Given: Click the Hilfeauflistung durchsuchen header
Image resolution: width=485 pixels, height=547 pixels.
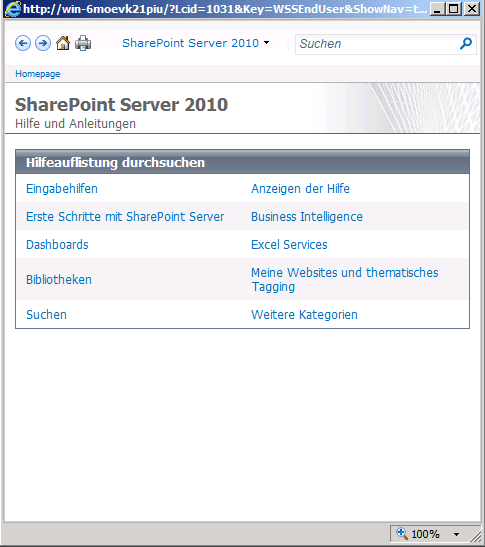Looking at the screenshot, I should 115,163.
